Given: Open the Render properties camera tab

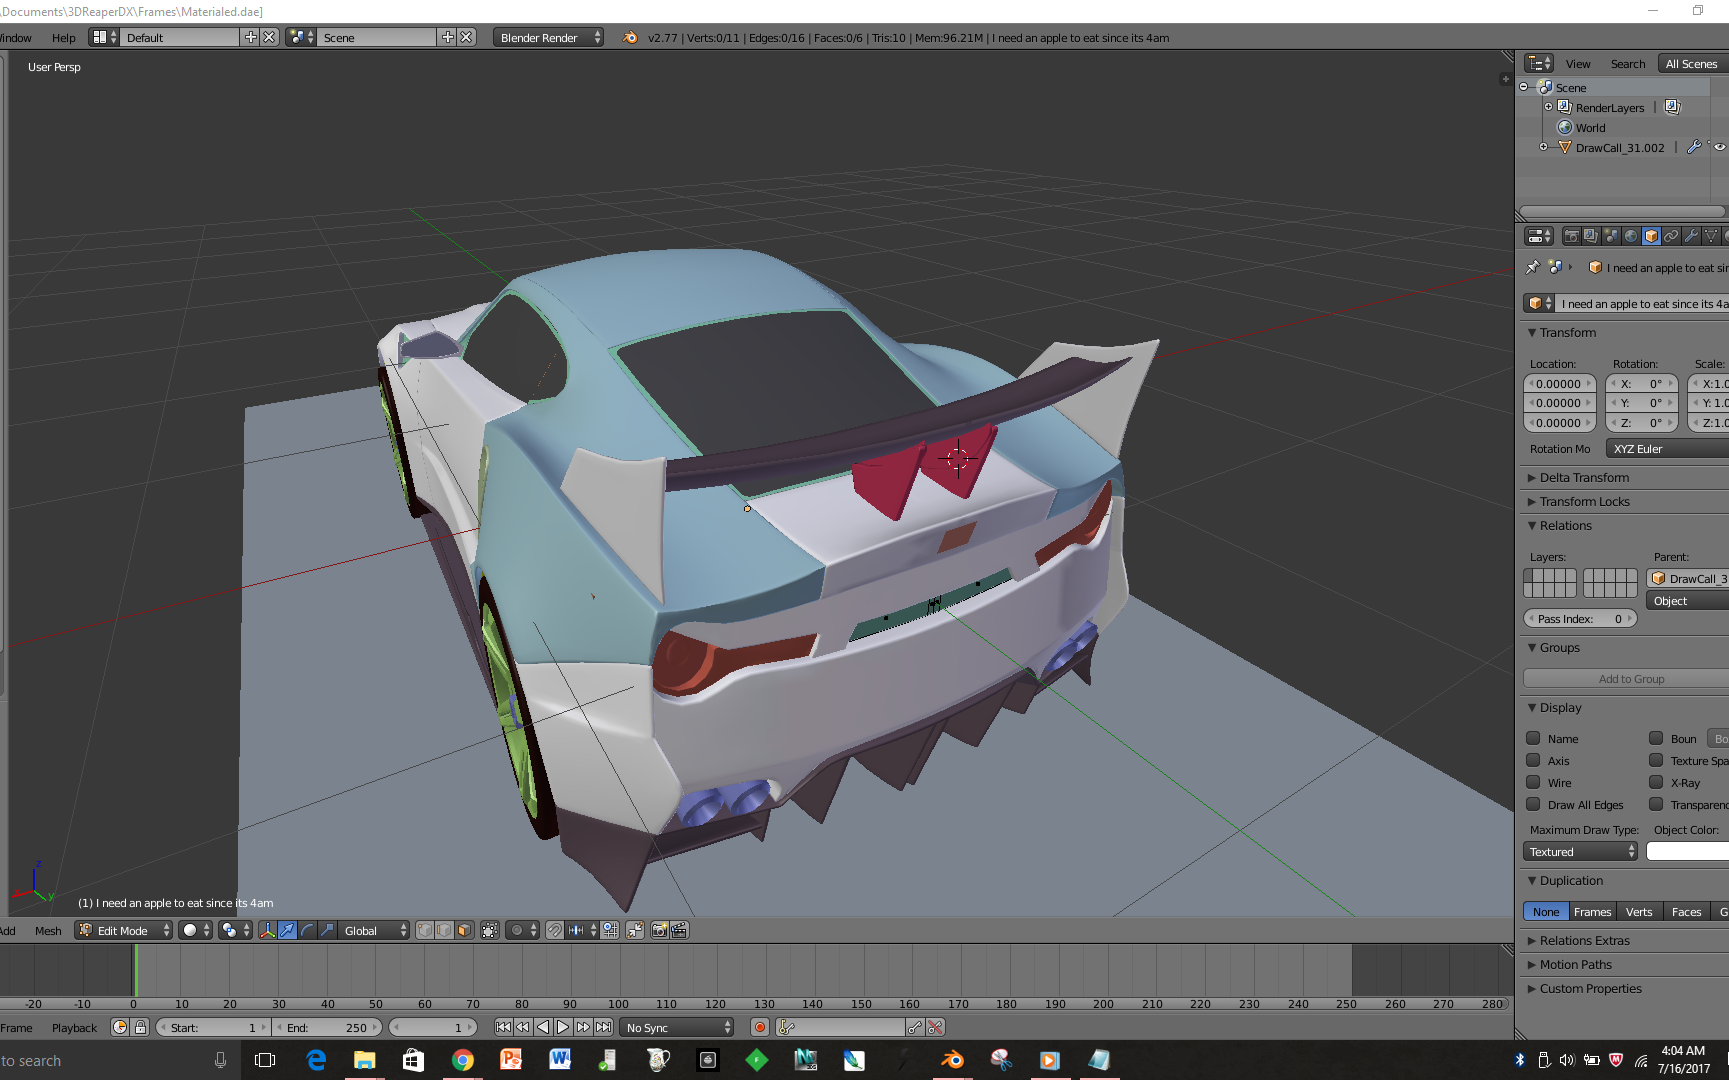Looking at the screenshot, I should click(x=1571, y=237).
